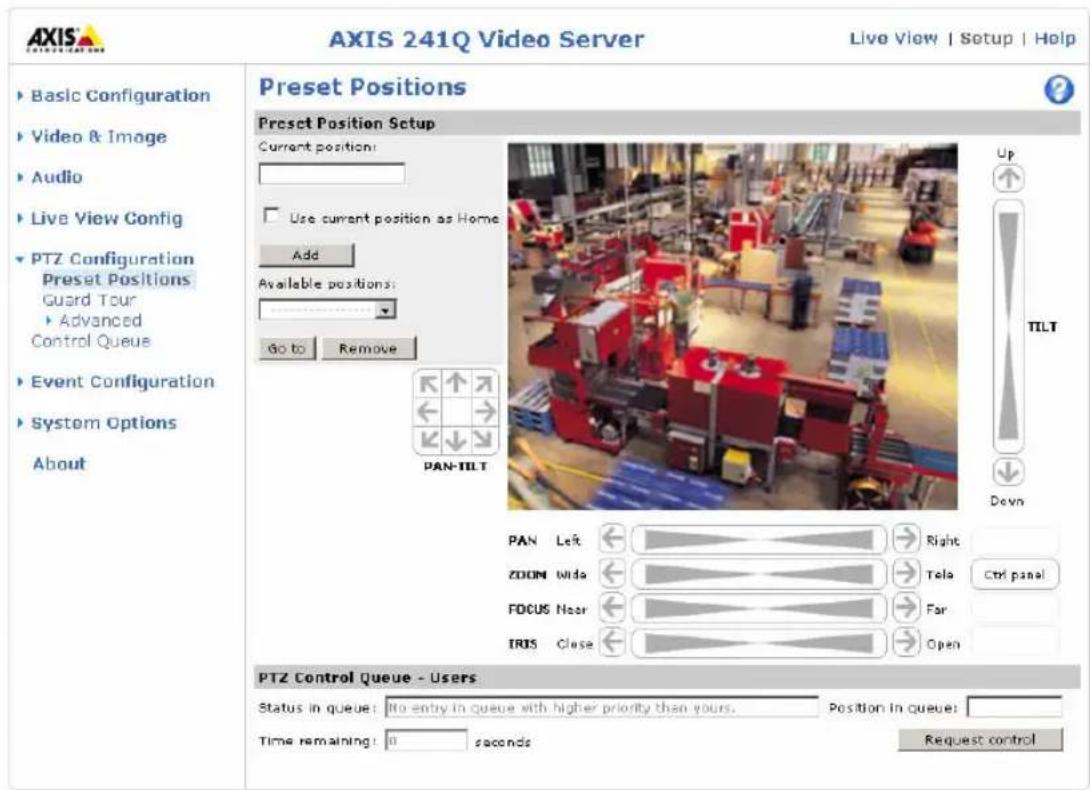
Task: Open the blue help question mark icon
Action: click(x=1058, y=90)
